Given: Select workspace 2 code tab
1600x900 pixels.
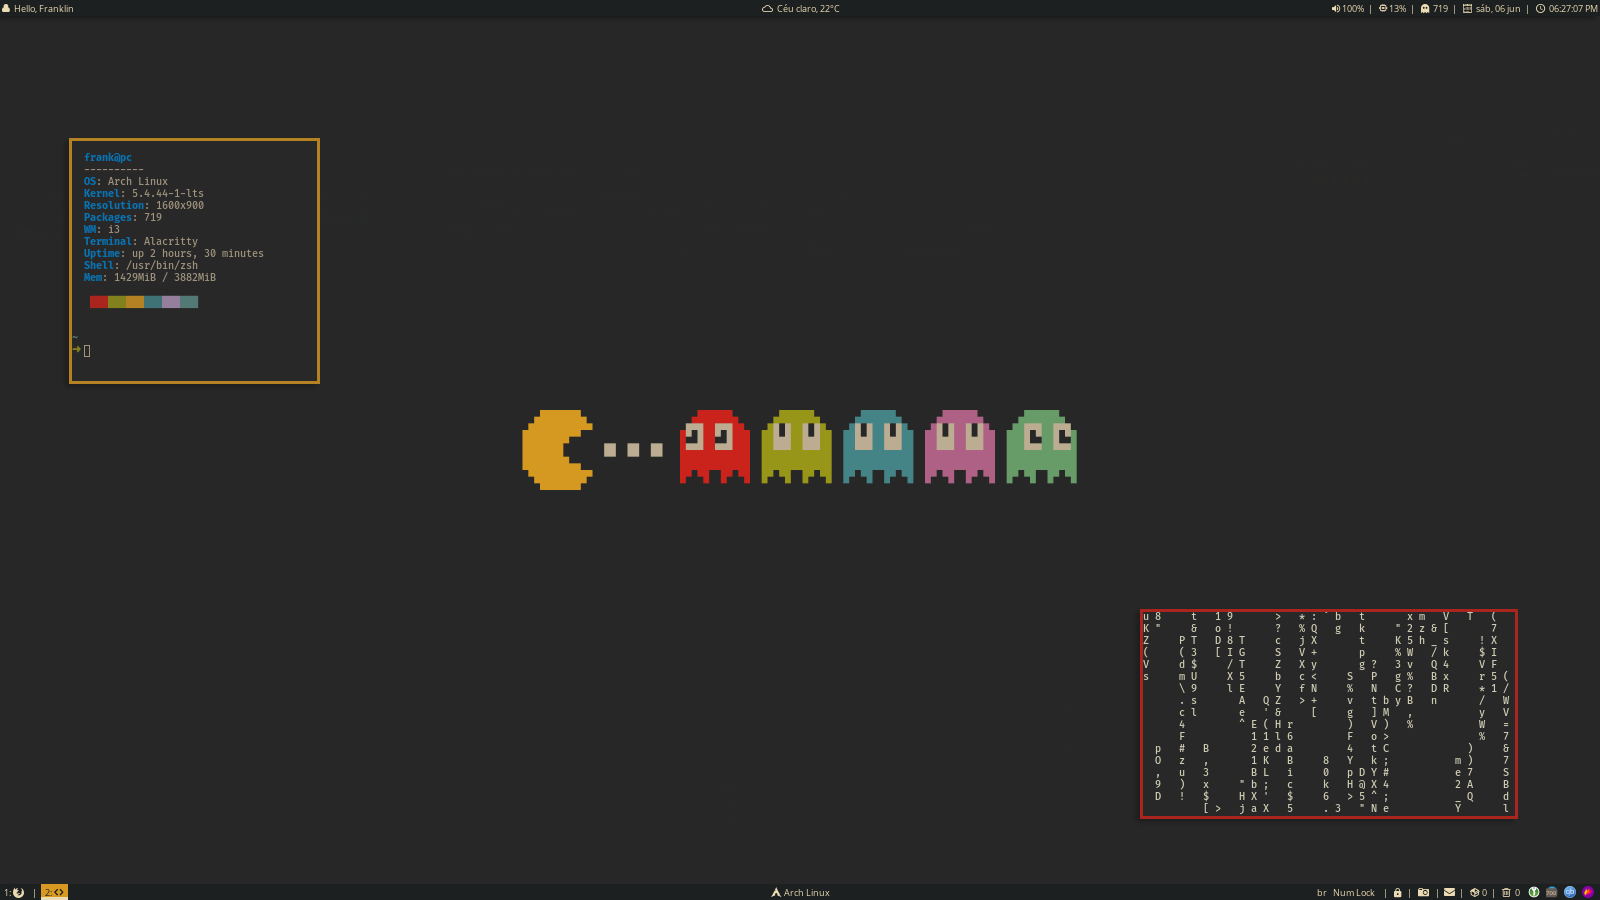Looking at the screenshot, I should click(54, 892).
